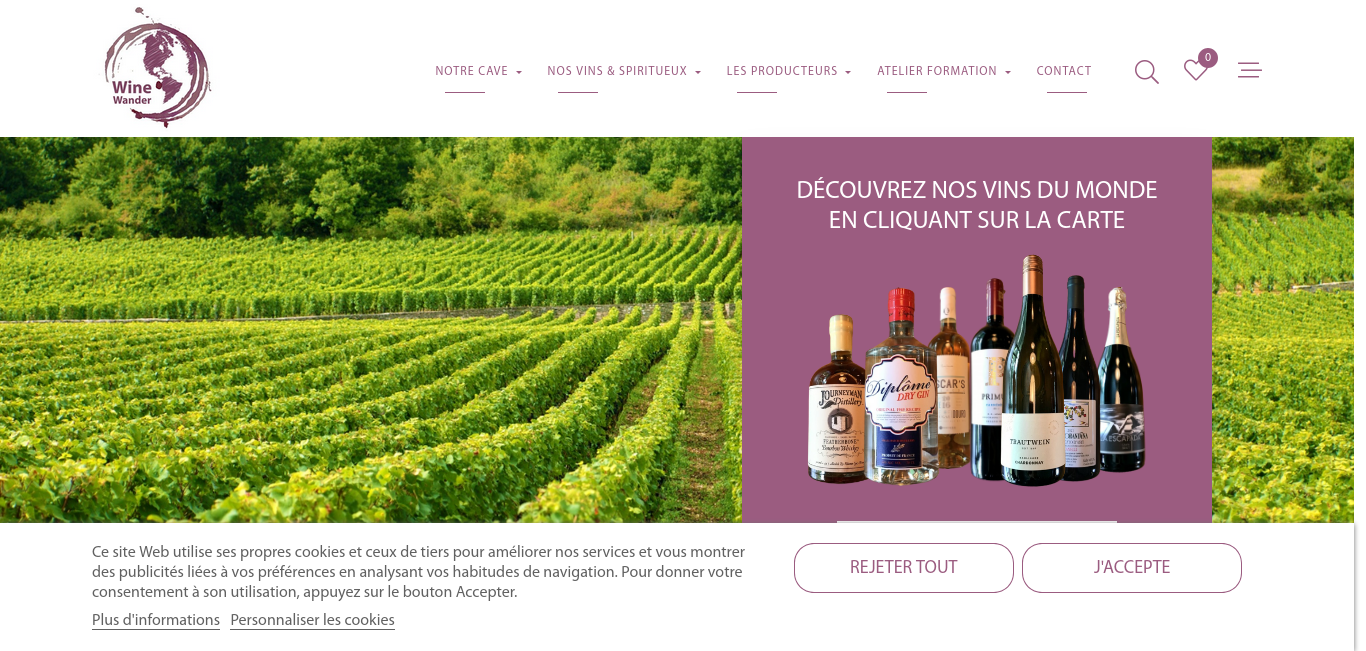Expand the Notre Cave dropdown arrow
The width and height of the screenshot is (1366, 651).
519,72
